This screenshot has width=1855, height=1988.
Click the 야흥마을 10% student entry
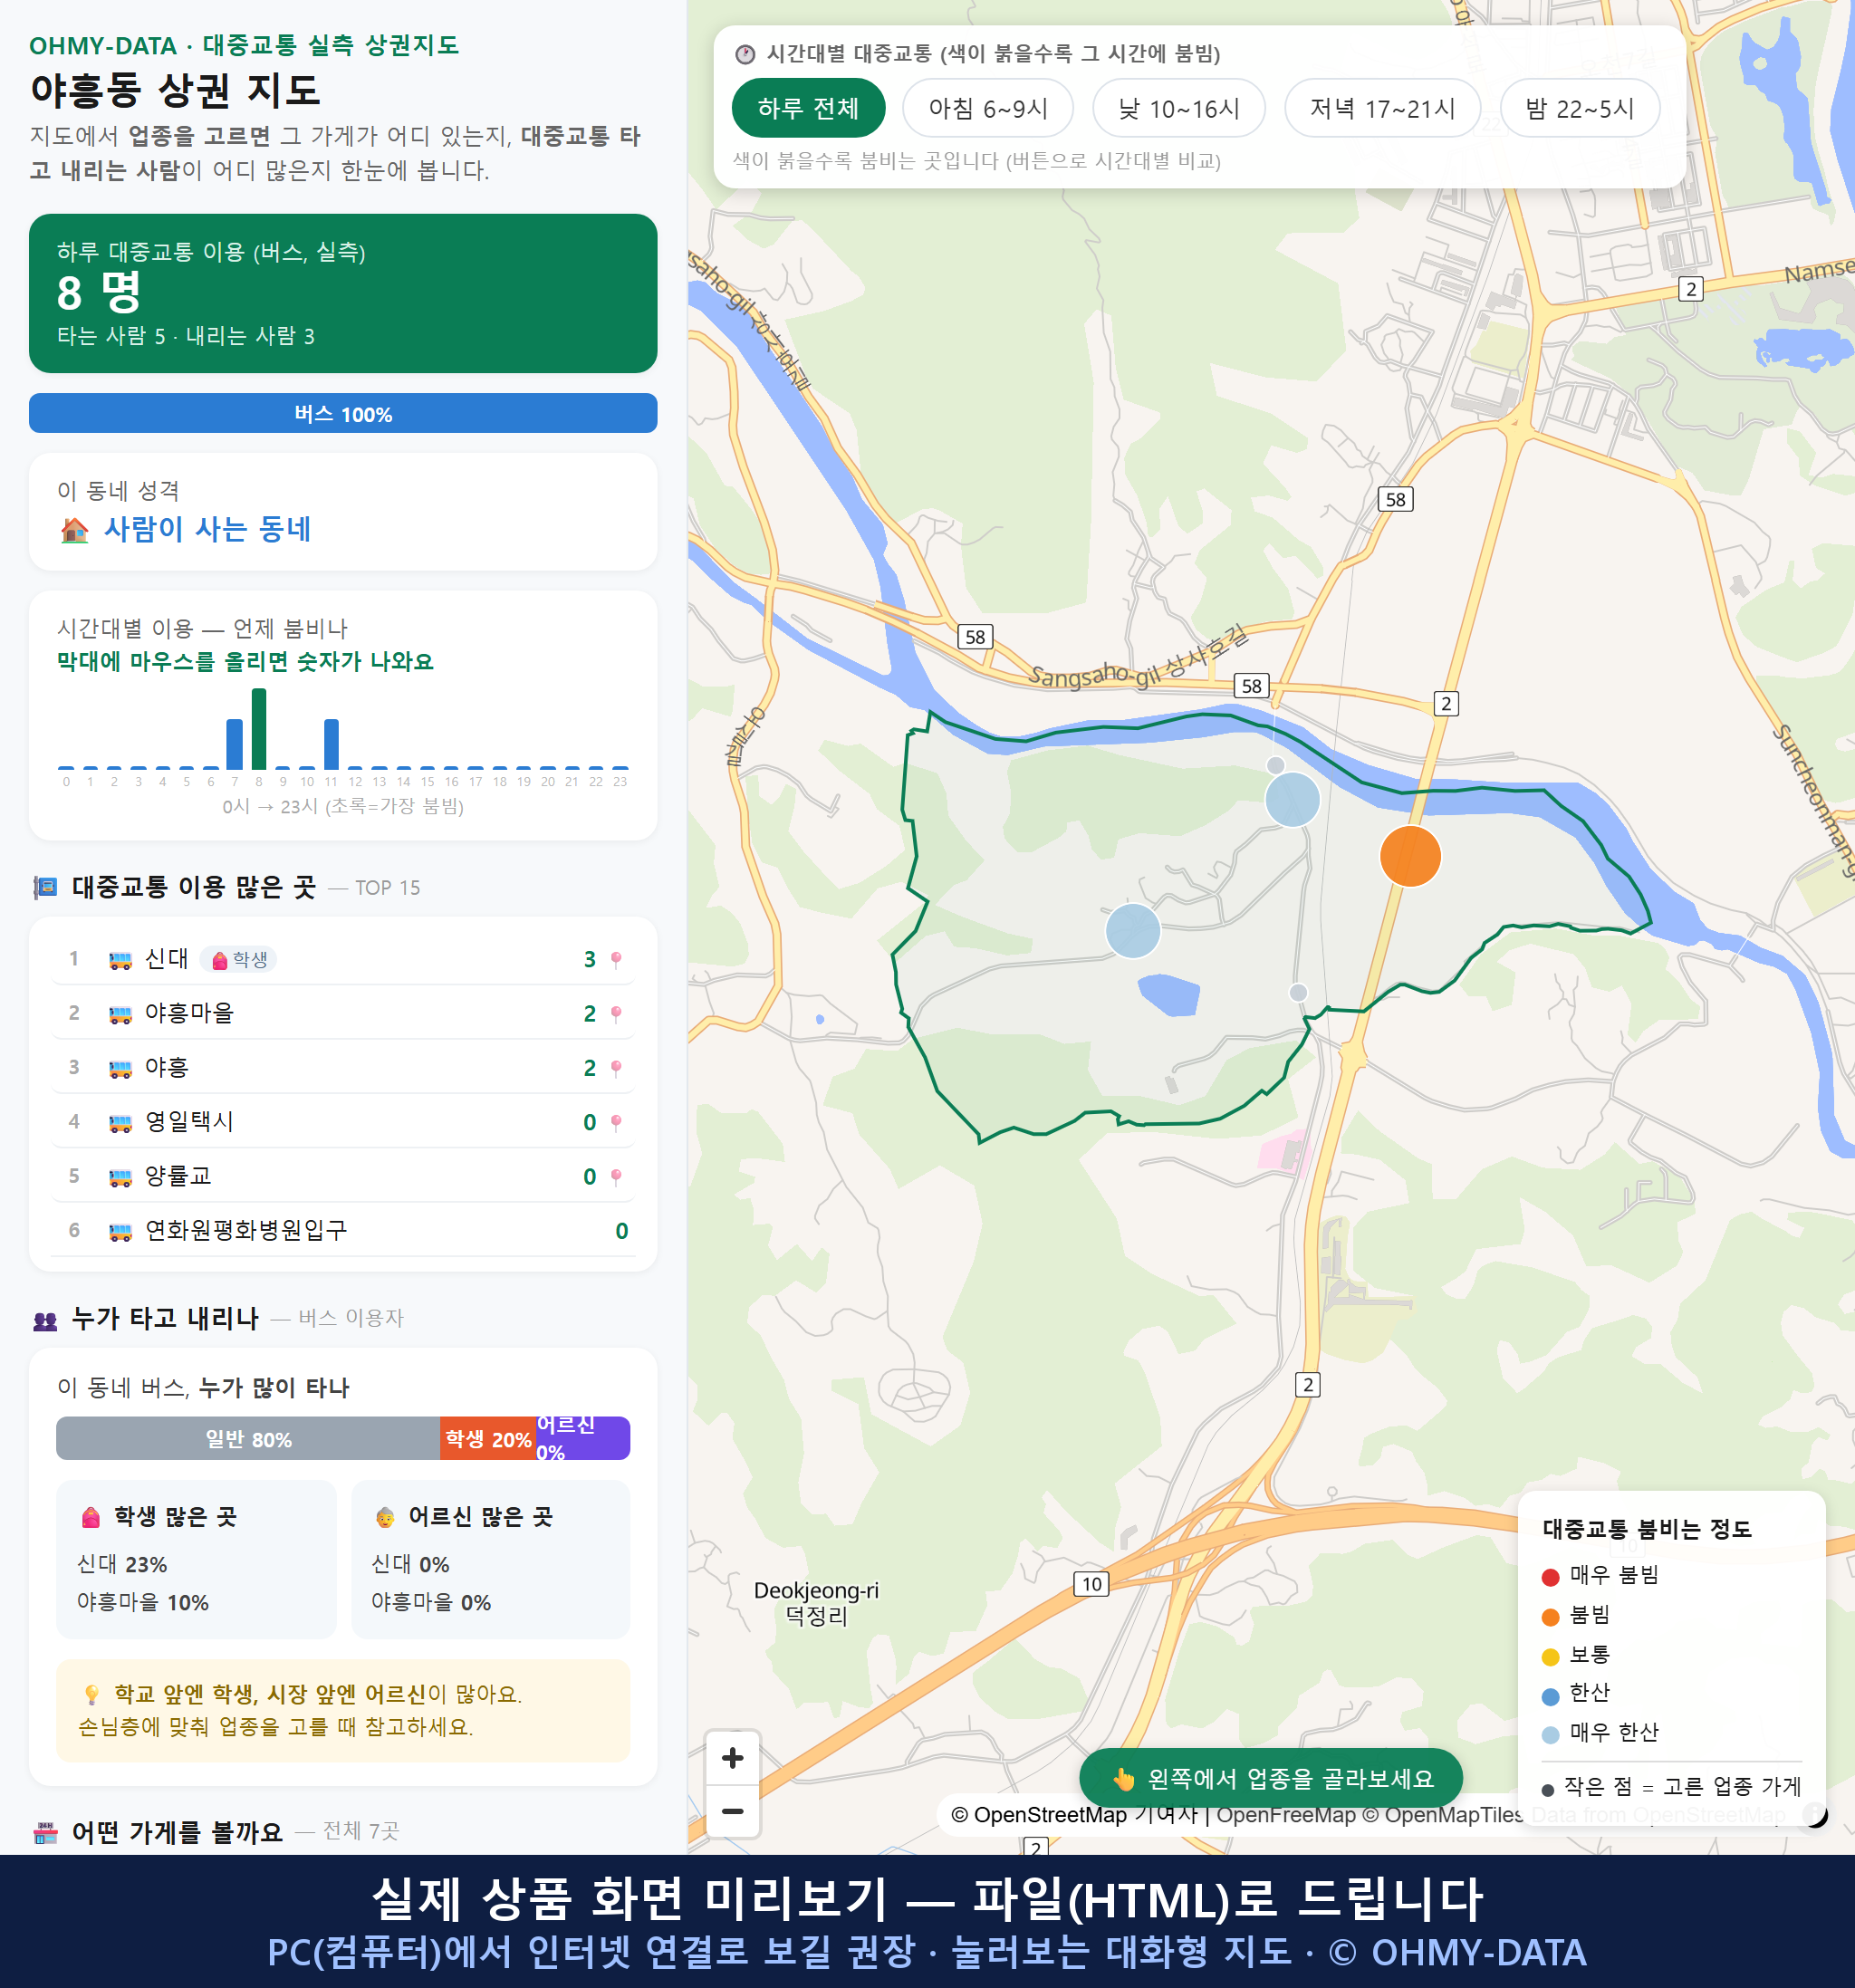pyautogui.click(x=143, y=1602)
